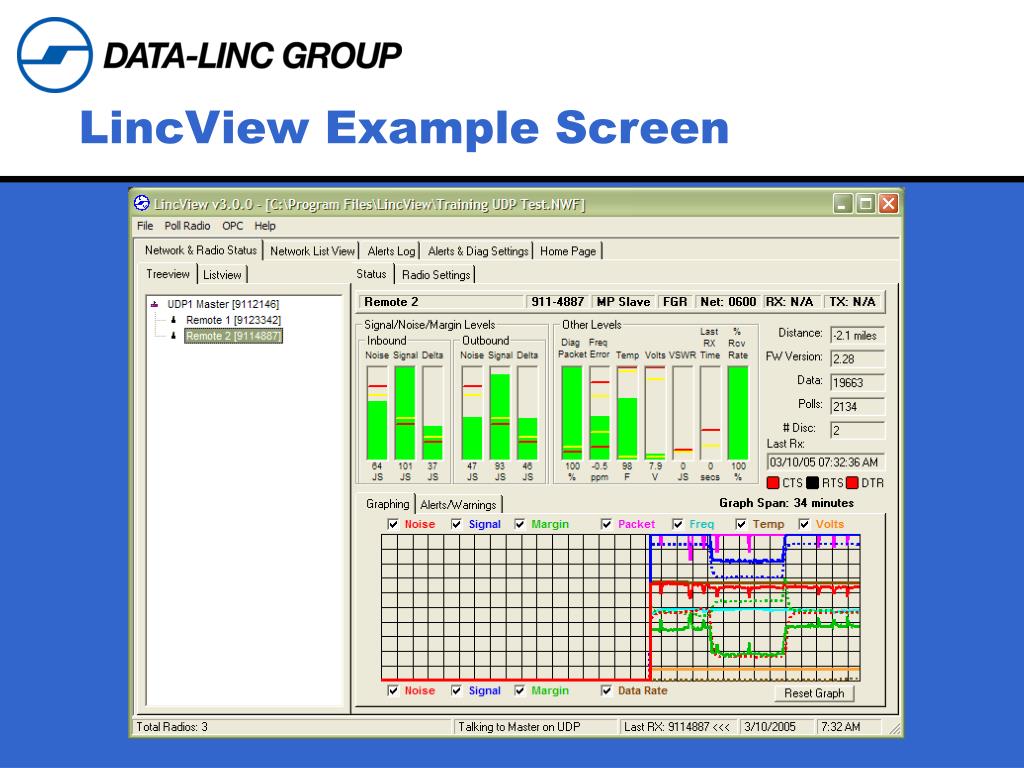Click the Remote 1 radio node icon

[x=173, y=320]
